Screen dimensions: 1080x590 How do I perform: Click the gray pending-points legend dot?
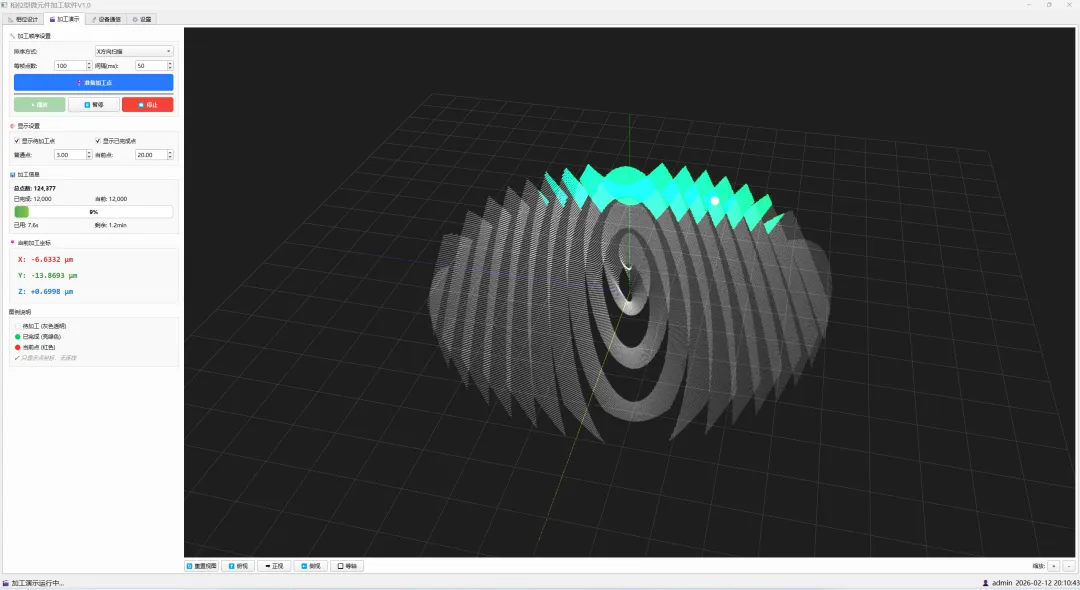[18, 326]
